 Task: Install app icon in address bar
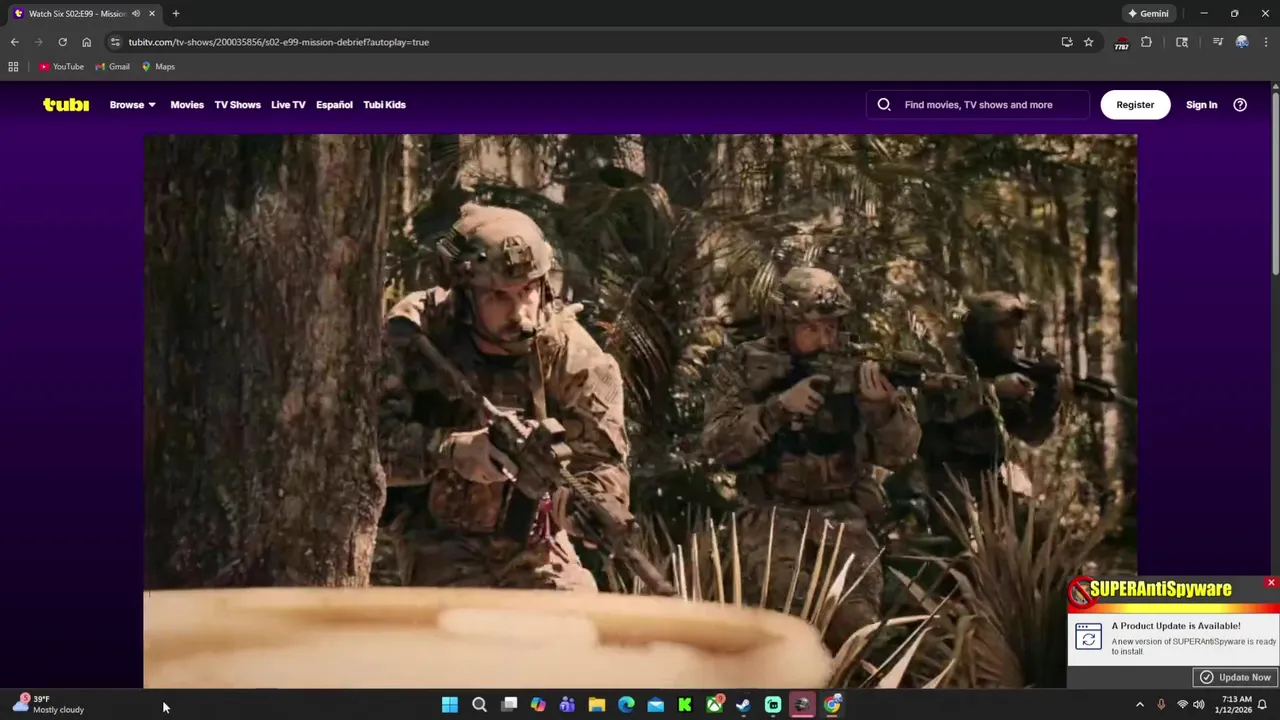1067,42
